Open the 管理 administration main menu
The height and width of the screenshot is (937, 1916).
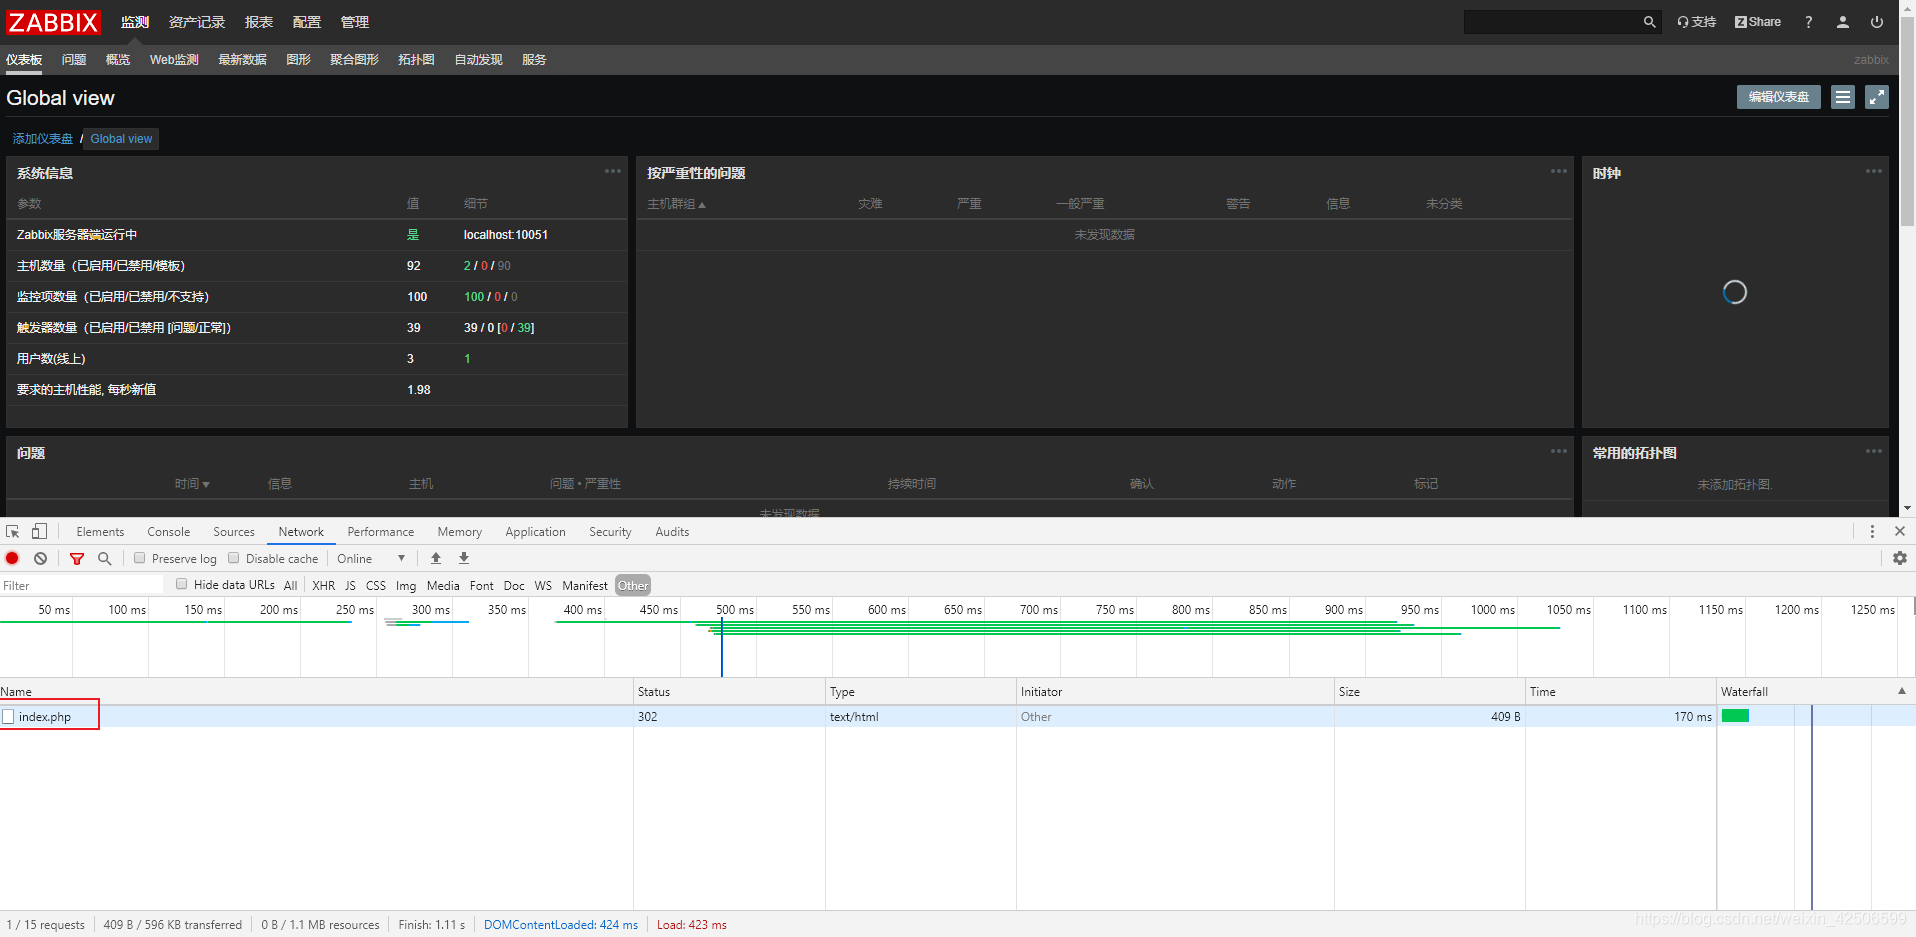tap(355, 22)
